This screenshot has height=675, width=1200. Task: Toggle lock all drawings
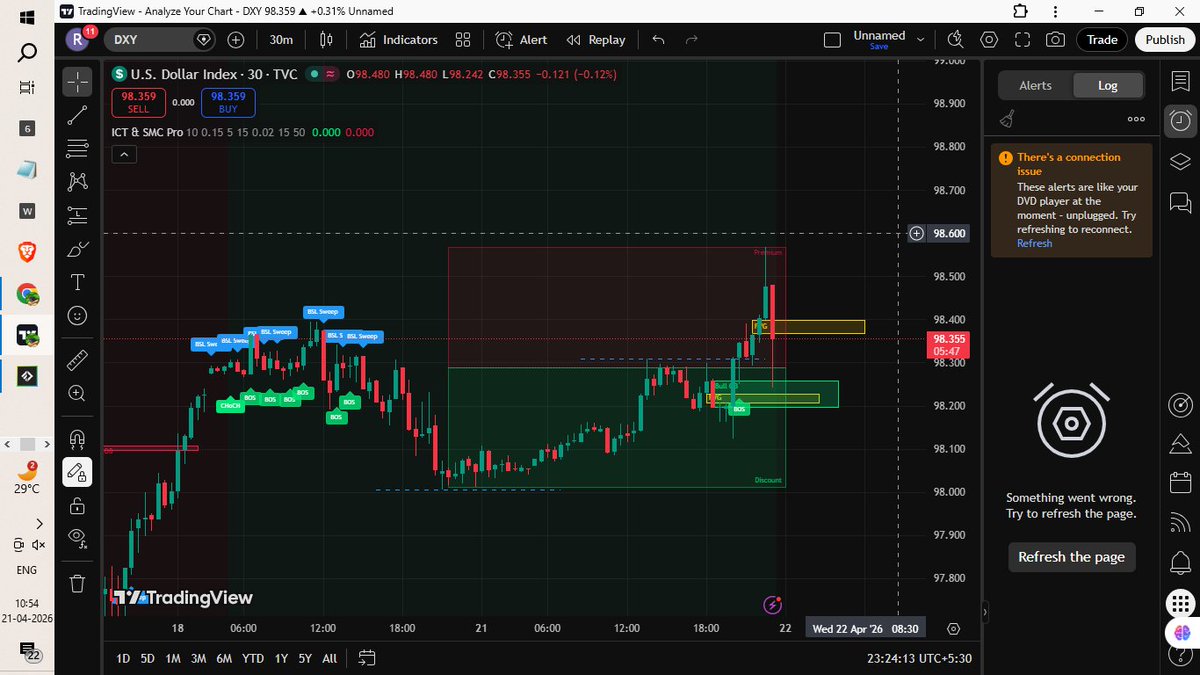pos(78,505)
